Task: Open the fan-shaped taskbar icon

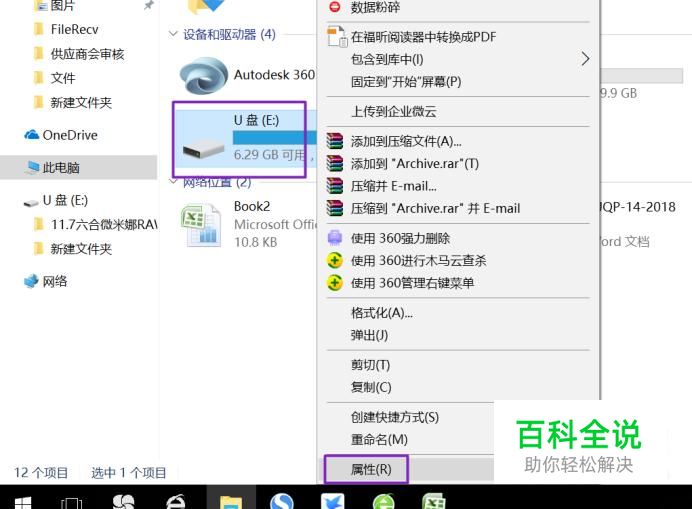Action: click(124, 501)
